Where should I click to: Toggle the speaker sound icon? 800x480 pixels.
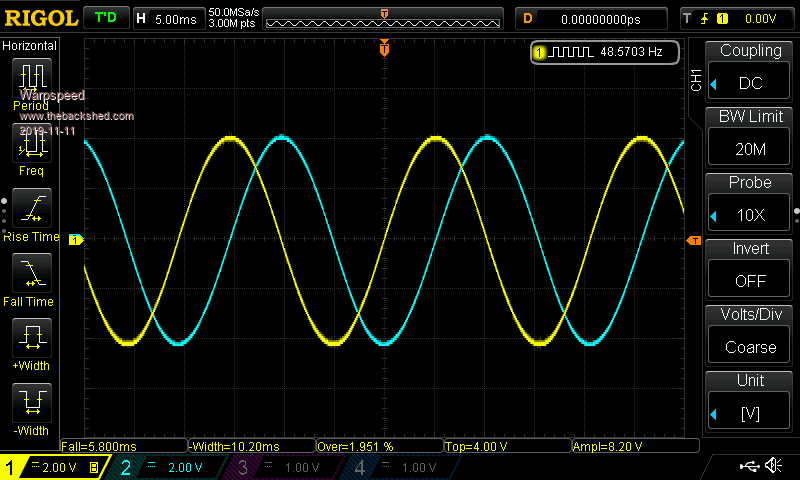[773, 466]
